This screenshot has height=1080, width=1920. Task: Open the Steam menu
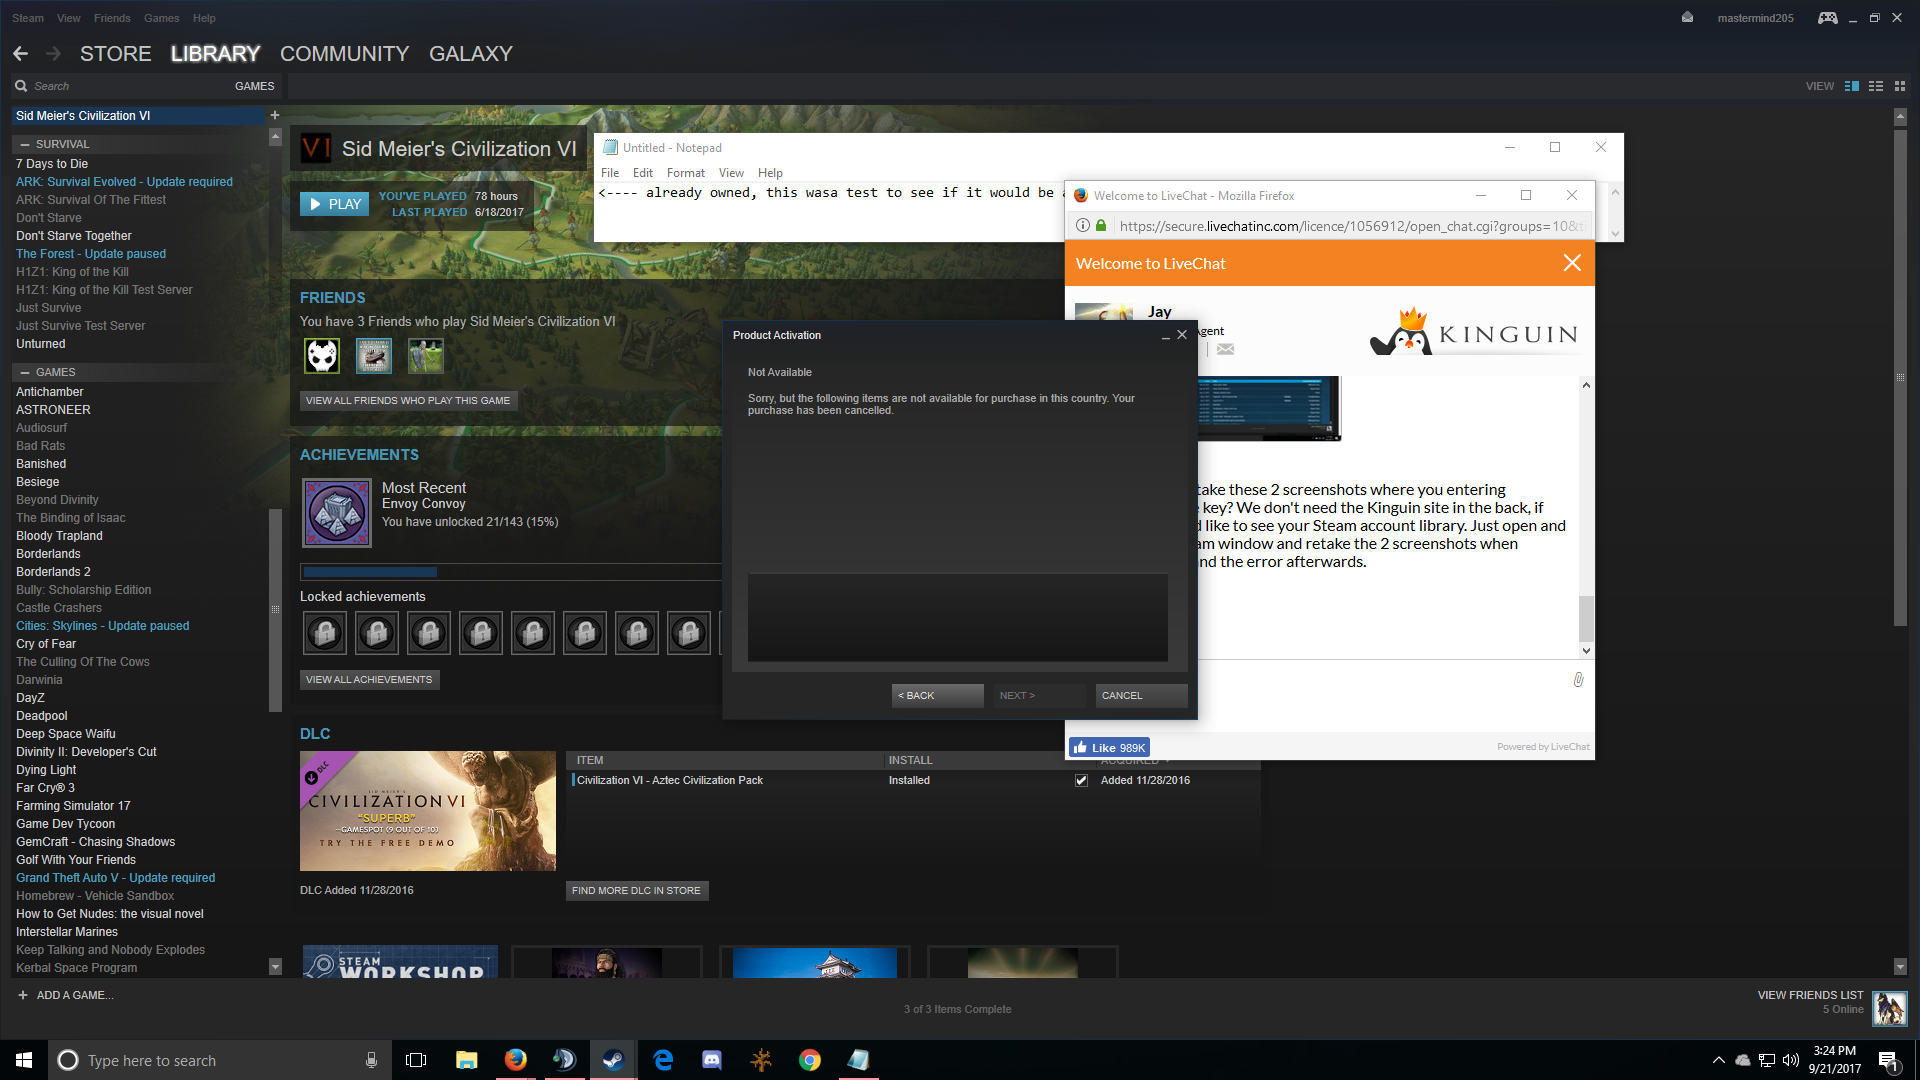pyautogui.click(x=28, y=18)
